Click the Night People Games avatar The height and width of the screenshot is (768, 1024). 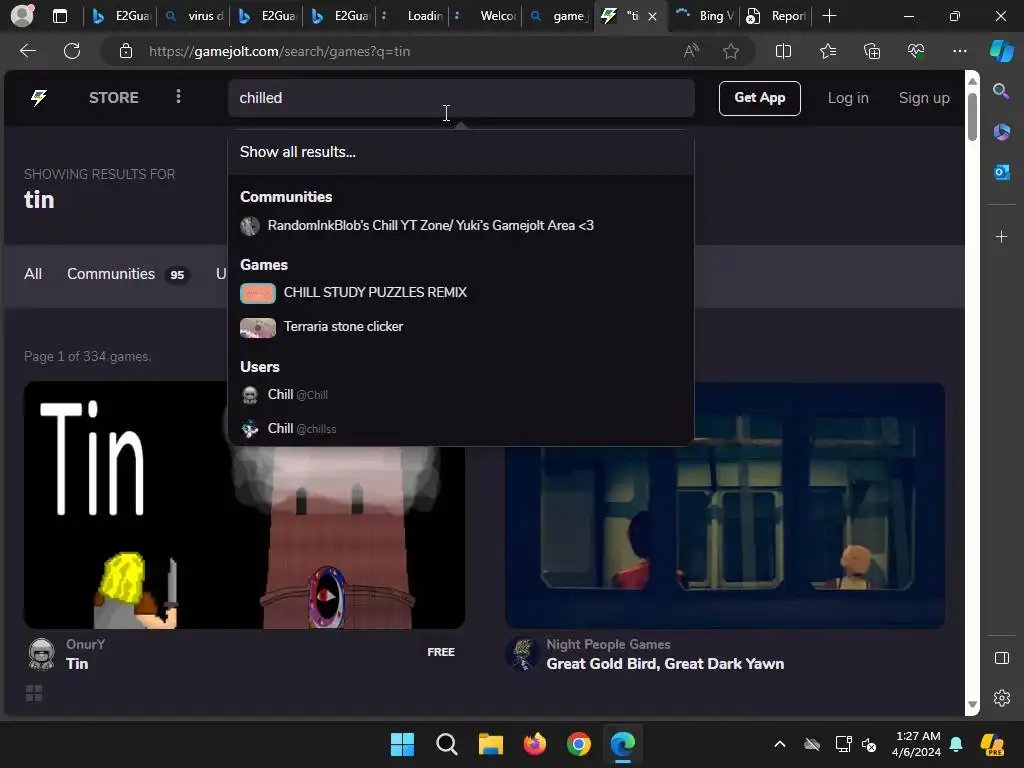522,654
